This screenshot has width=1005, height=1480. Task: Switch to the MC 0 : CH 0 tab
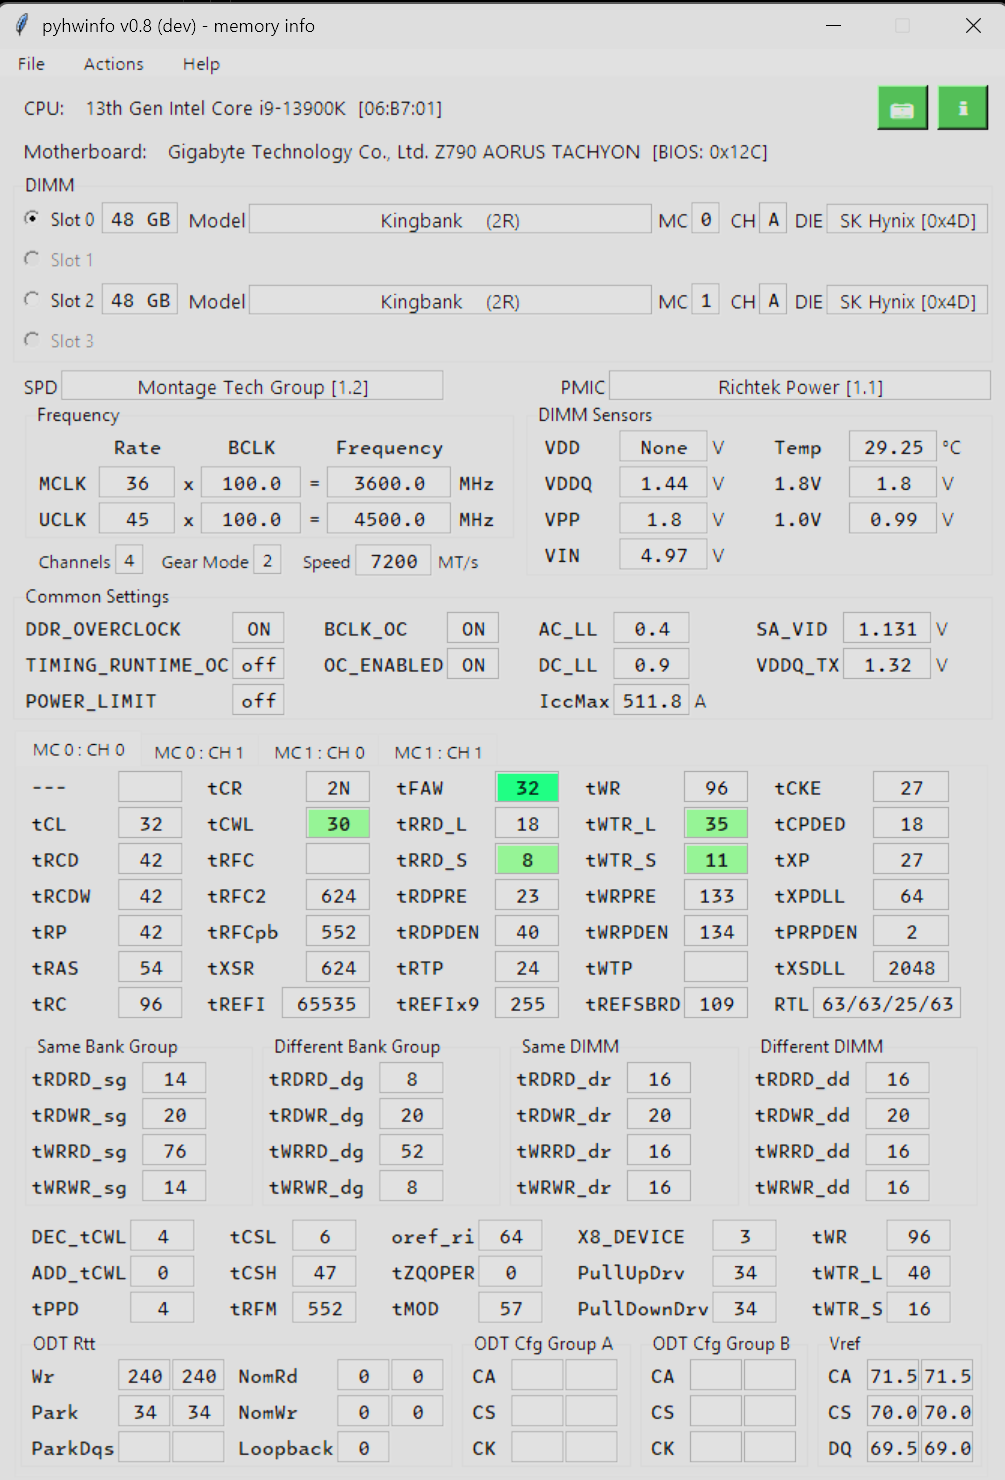tap(78, 750)
